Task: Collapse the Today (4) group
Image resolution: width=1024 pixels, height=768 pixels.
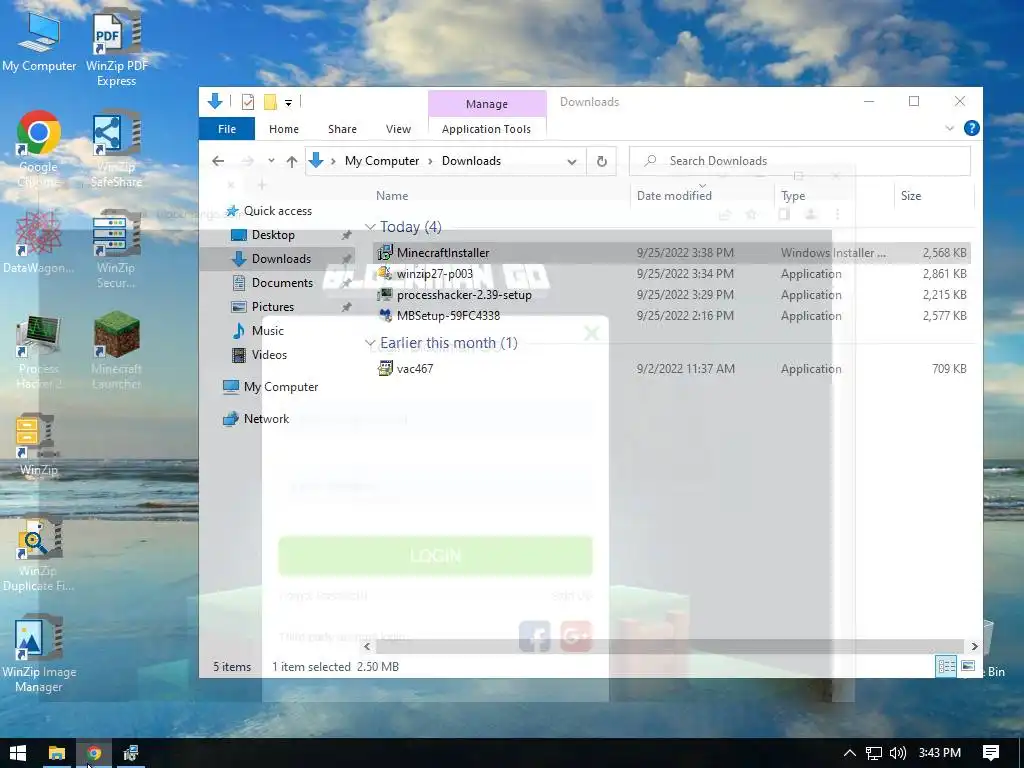Action: click(x=370, y=227)
